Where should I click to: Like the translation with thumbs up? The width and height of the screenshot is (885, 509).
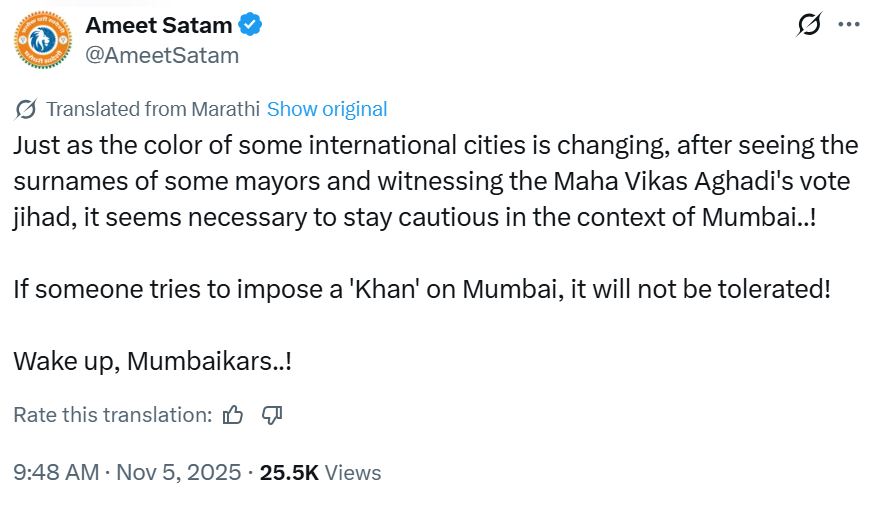point(233,415)
